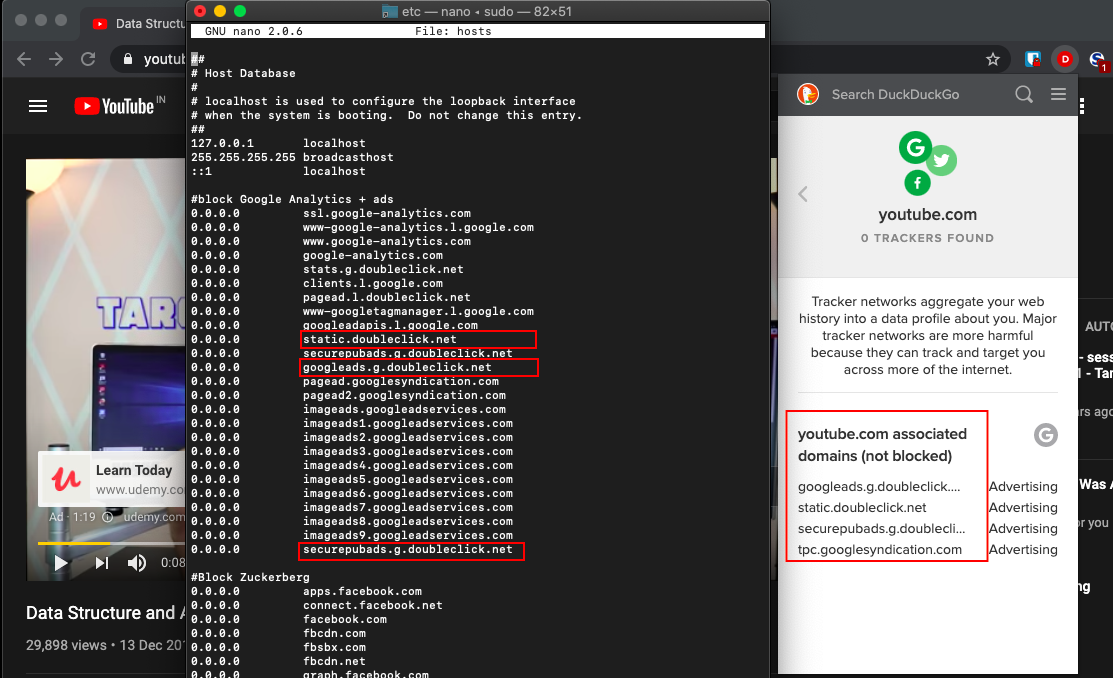
Task: Click the partly hidden Chrome extension with red badge
Action: click(x=1098, y=61)
